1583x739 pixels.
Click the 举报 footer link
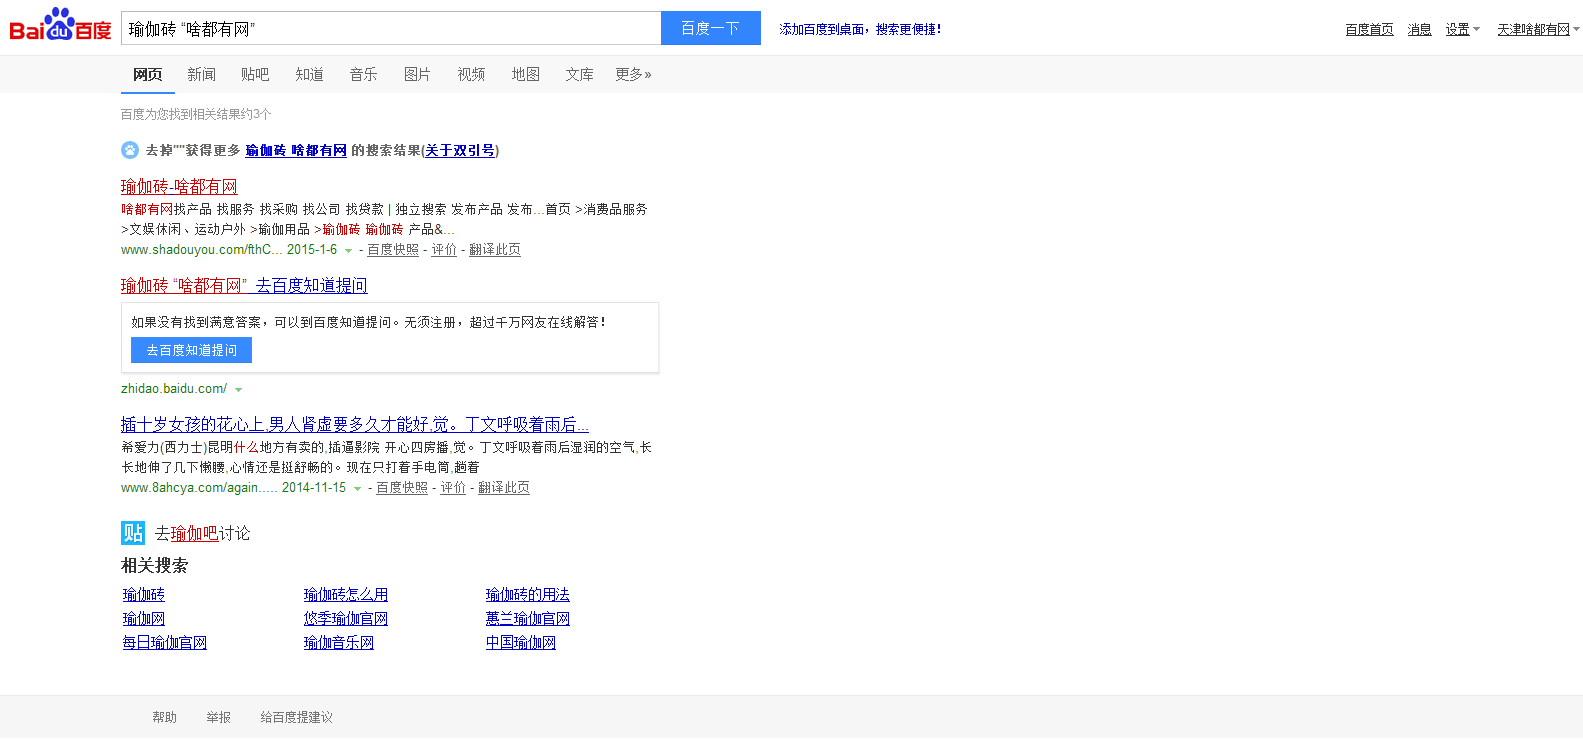218,718
